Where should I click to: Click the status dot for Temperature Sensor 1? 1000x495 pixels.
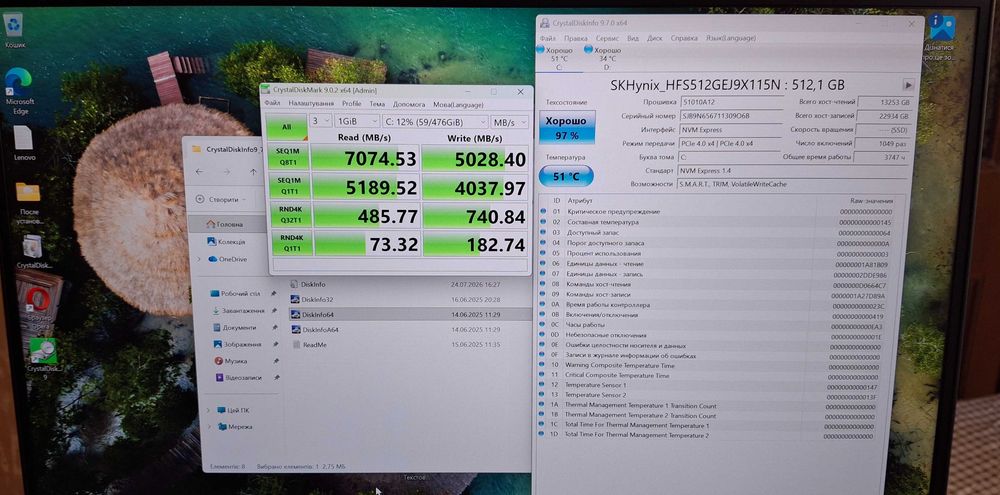543,385
